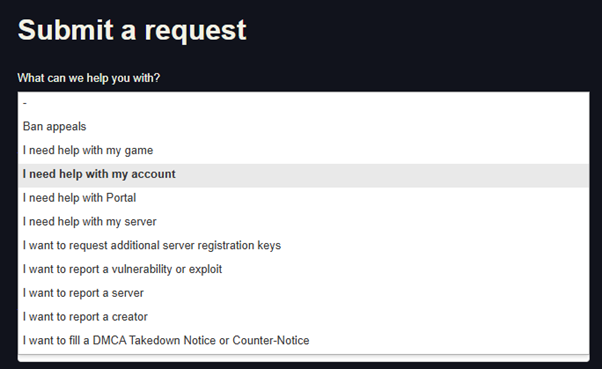602x369 pixels.
Task: Open the Ban appeals request form
Action: [x=303, y=126]
